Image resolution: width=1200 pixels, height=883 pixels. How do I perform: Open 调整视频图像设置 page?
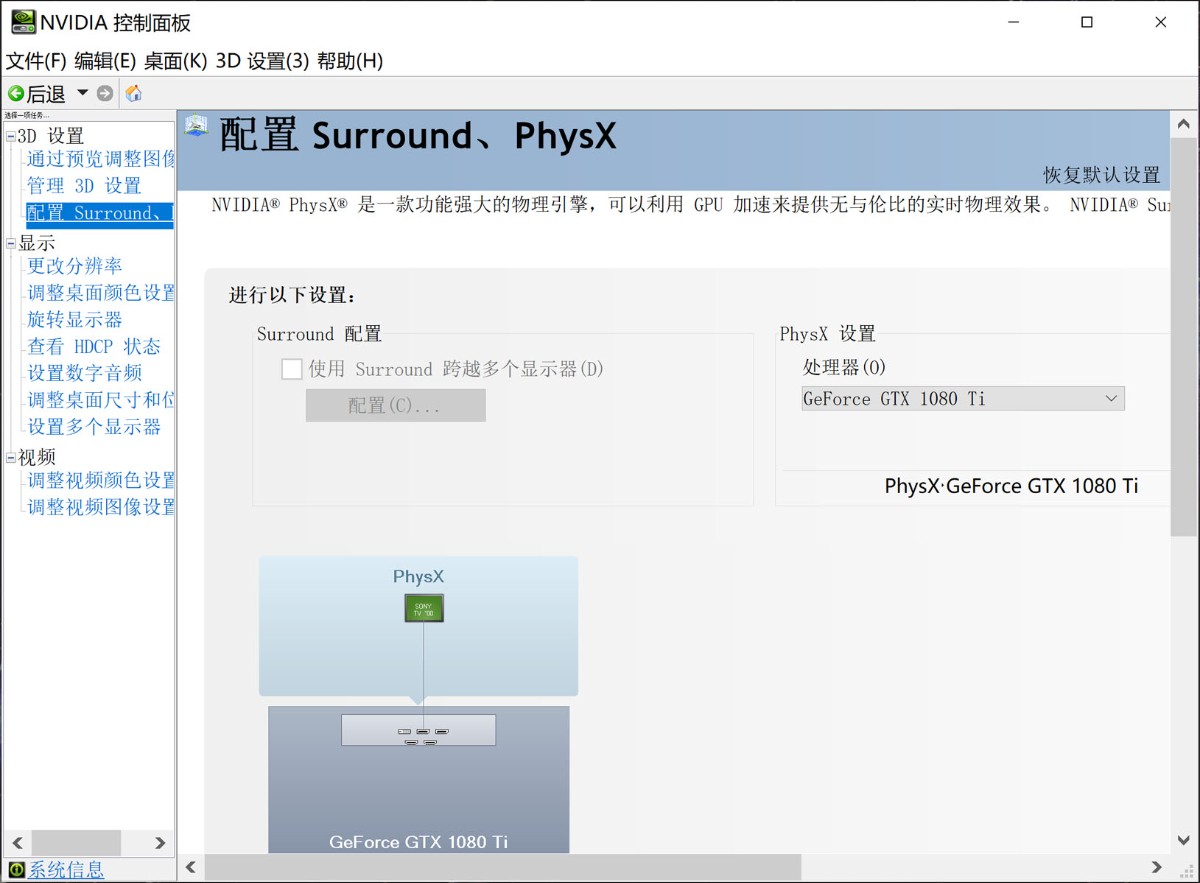point(101,507)
